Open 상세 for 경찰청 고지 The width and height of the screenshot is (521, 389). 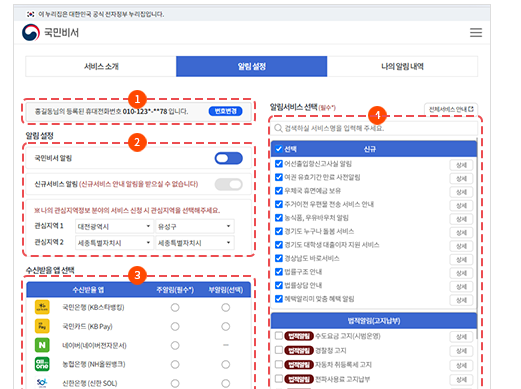[x=461, y=351]
